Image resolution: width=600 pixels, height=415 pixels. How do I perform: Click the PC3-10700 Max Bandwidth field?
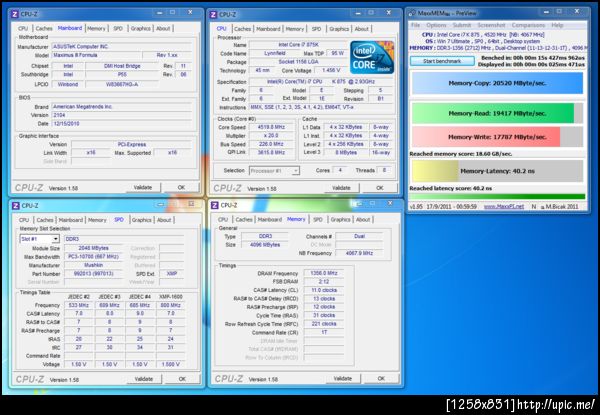pos(93,257)
